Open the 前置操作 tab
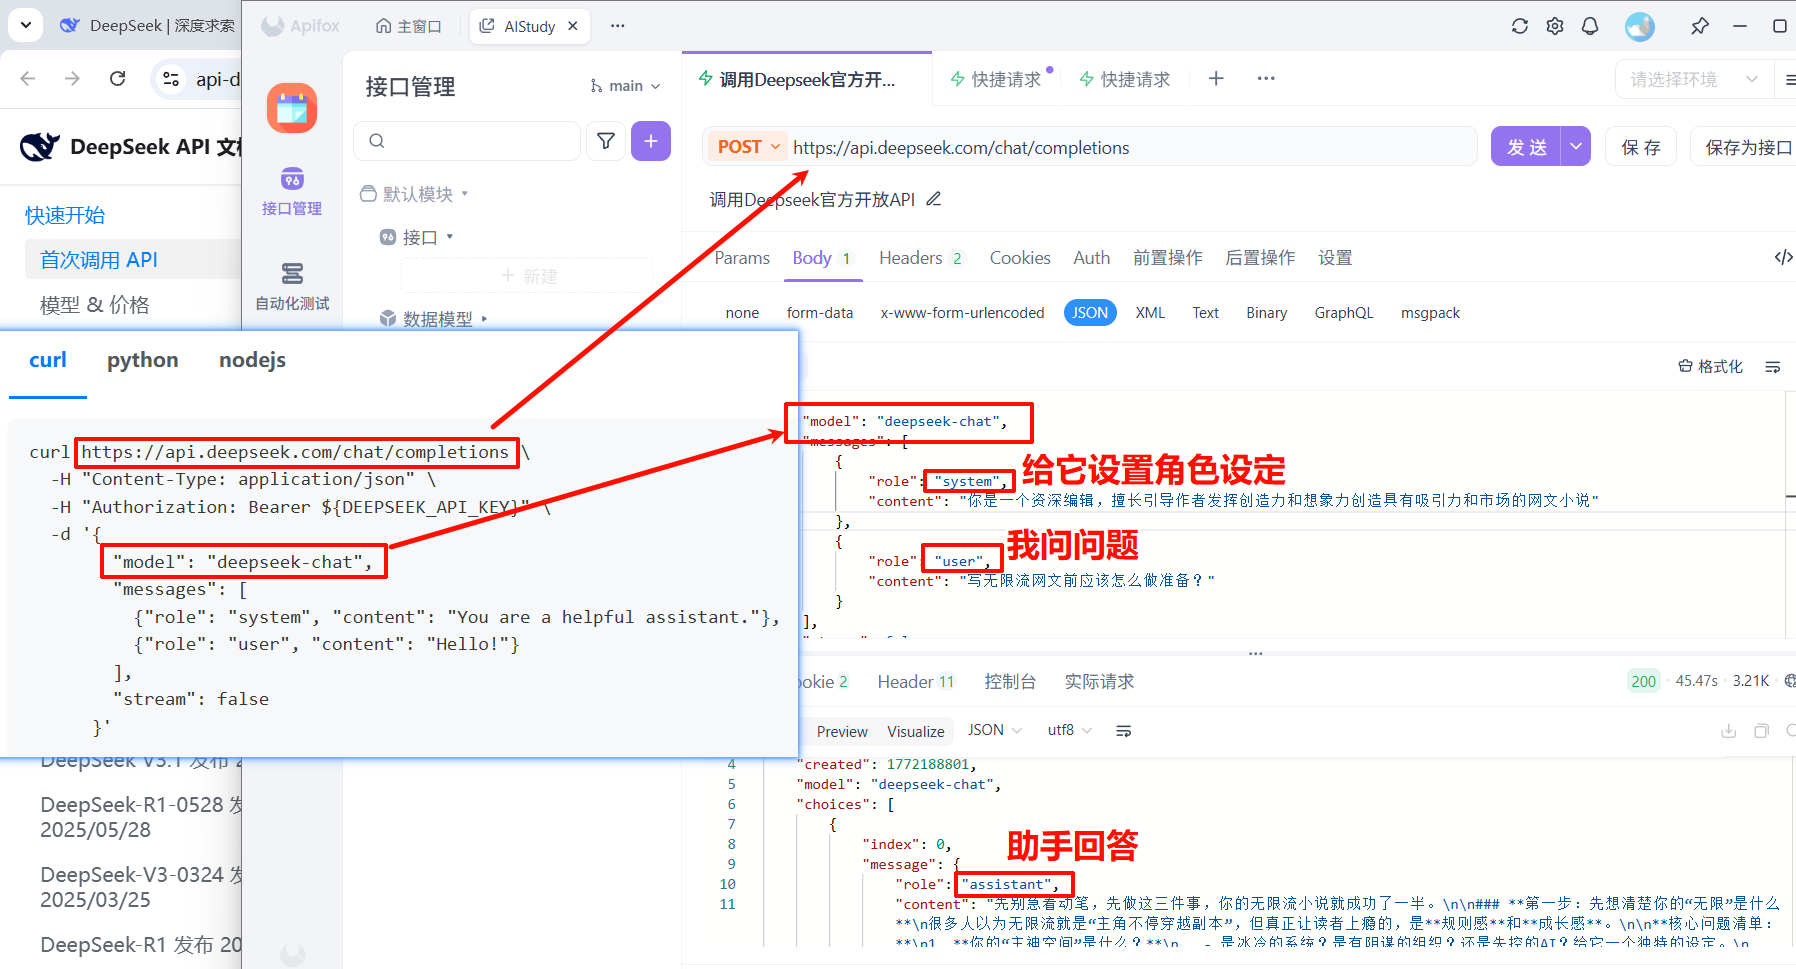The image size is (1796, 969). [1168, 258]
